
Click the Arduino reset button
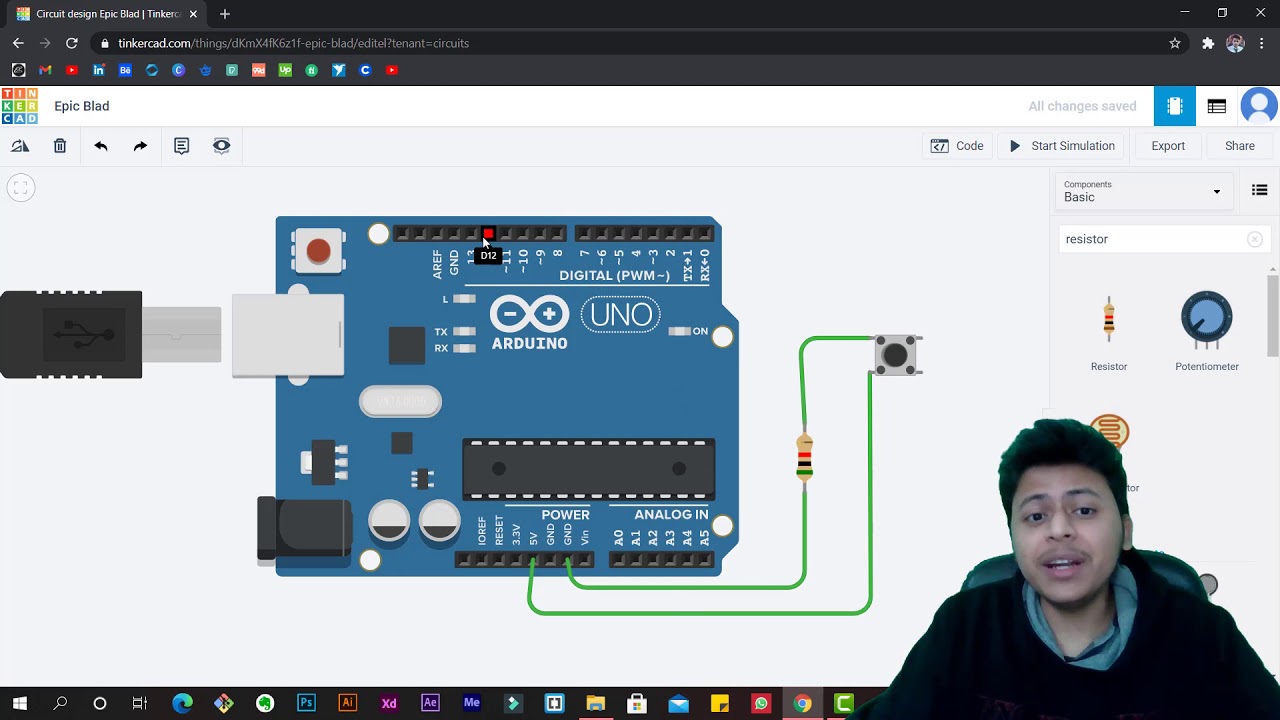click(318, 250)
